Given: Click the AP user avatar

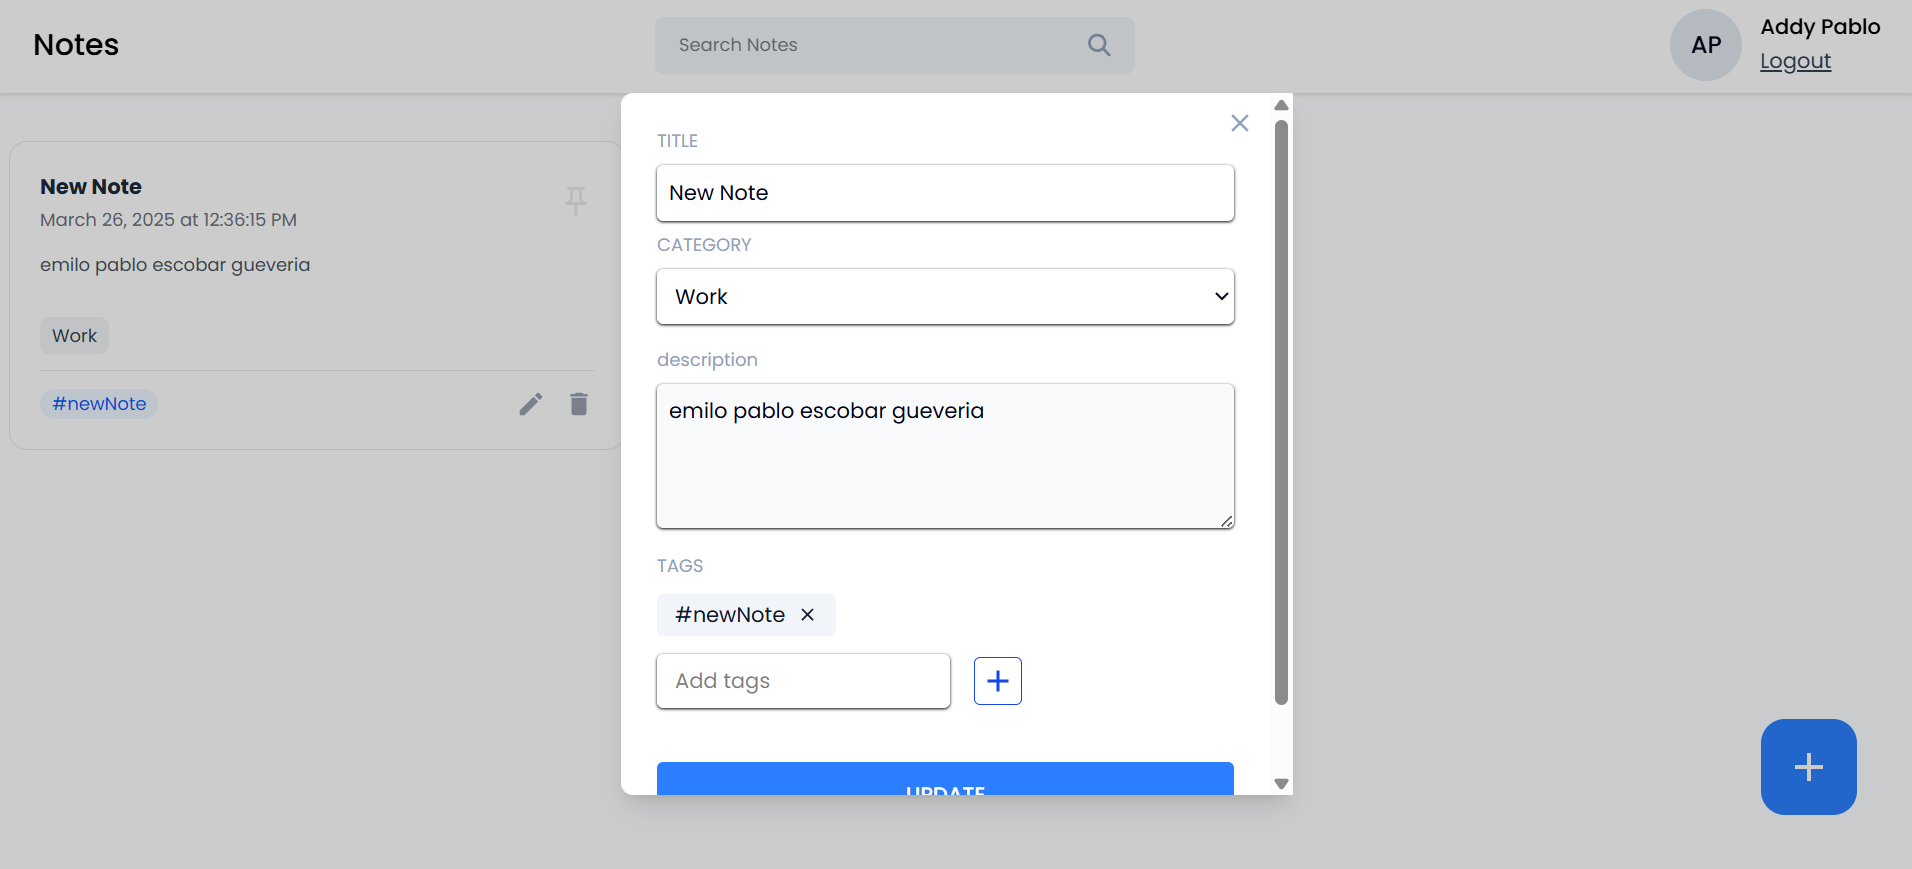Looking at the screenshot, I should [x=1706, y=45].
